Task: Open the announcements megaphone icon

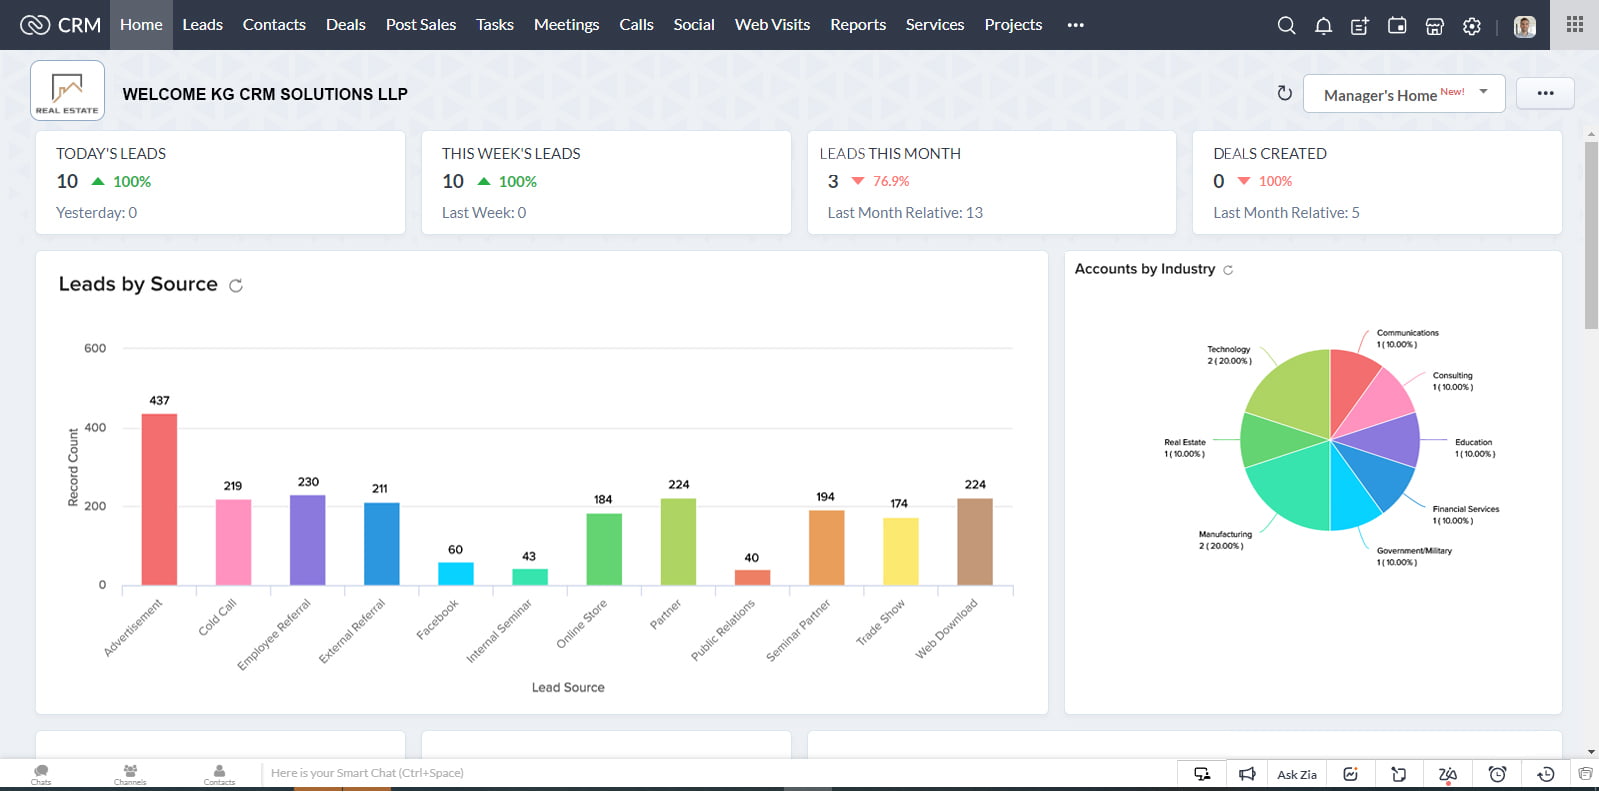Action: 1247,774
